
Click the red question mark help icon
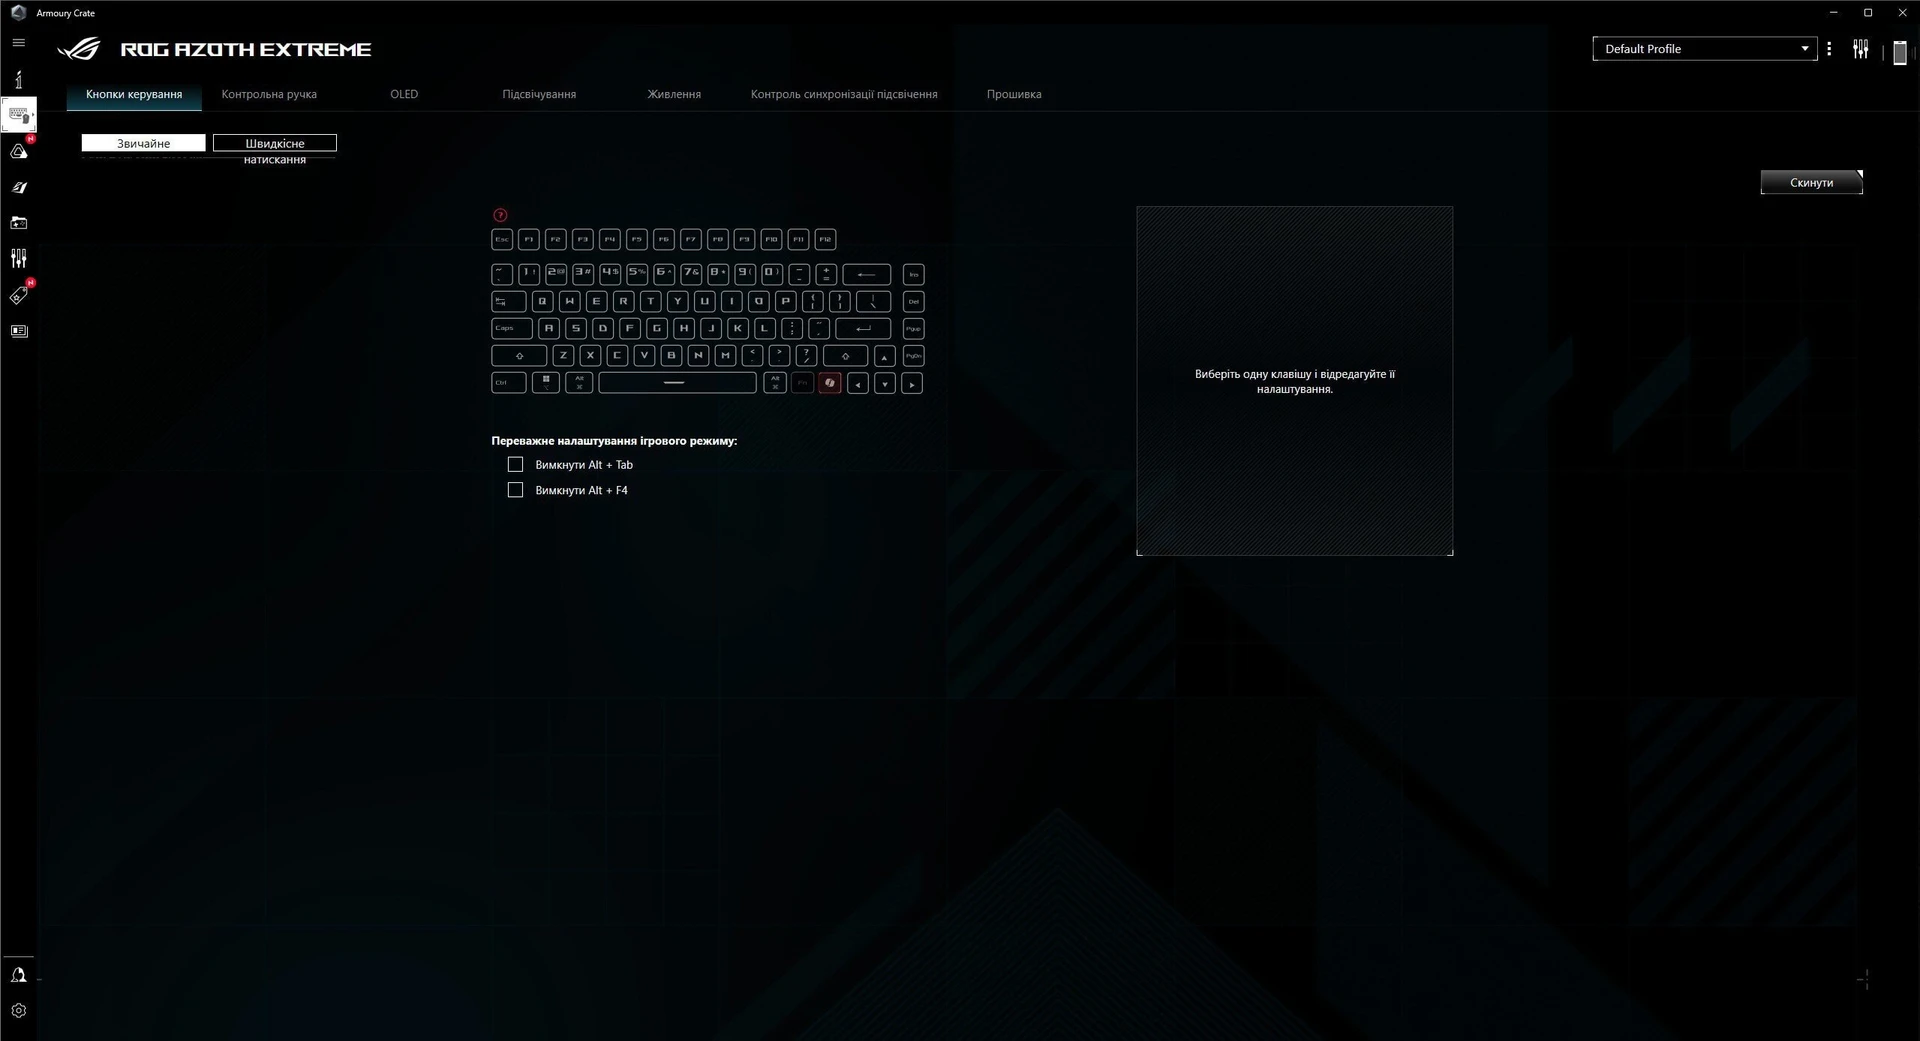coord(500,215)
